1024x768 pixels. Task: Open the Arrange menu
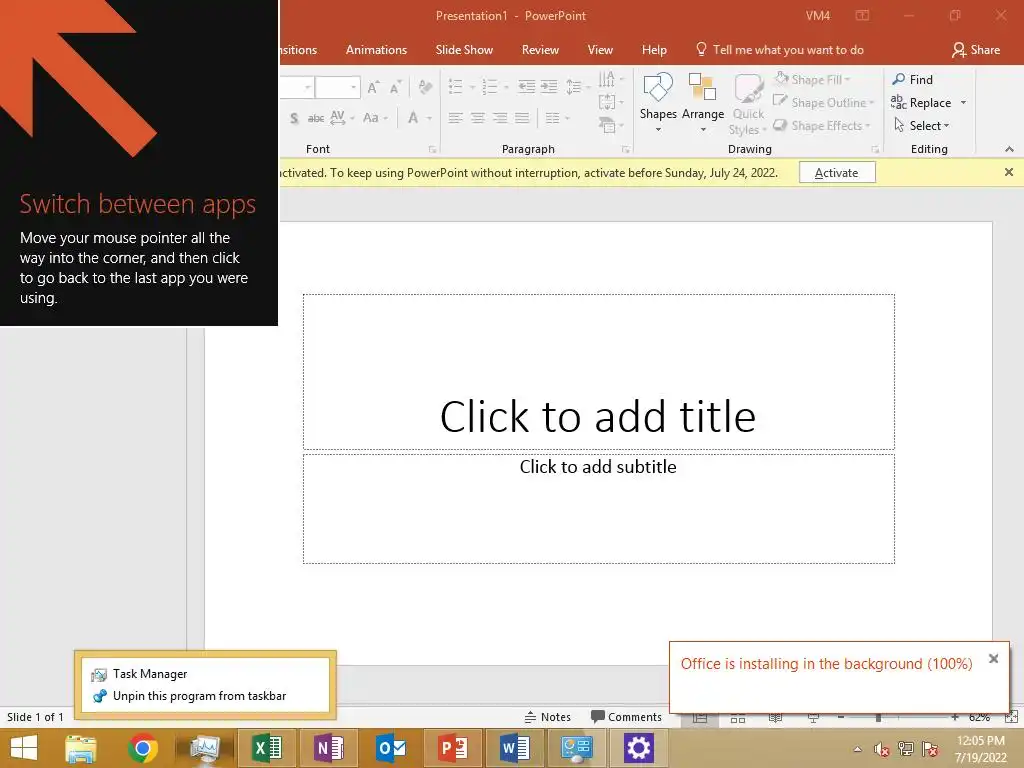coord(703,103)
